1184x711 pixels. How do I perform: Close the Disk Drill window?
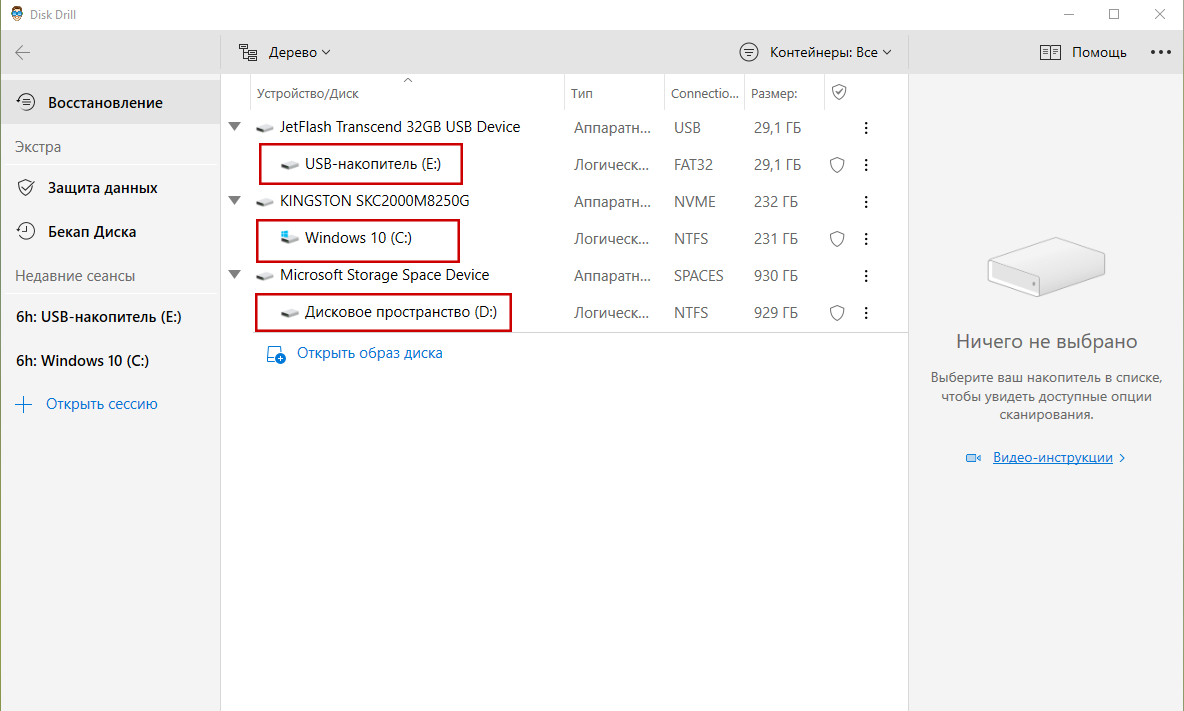[x=1160, y=14]
